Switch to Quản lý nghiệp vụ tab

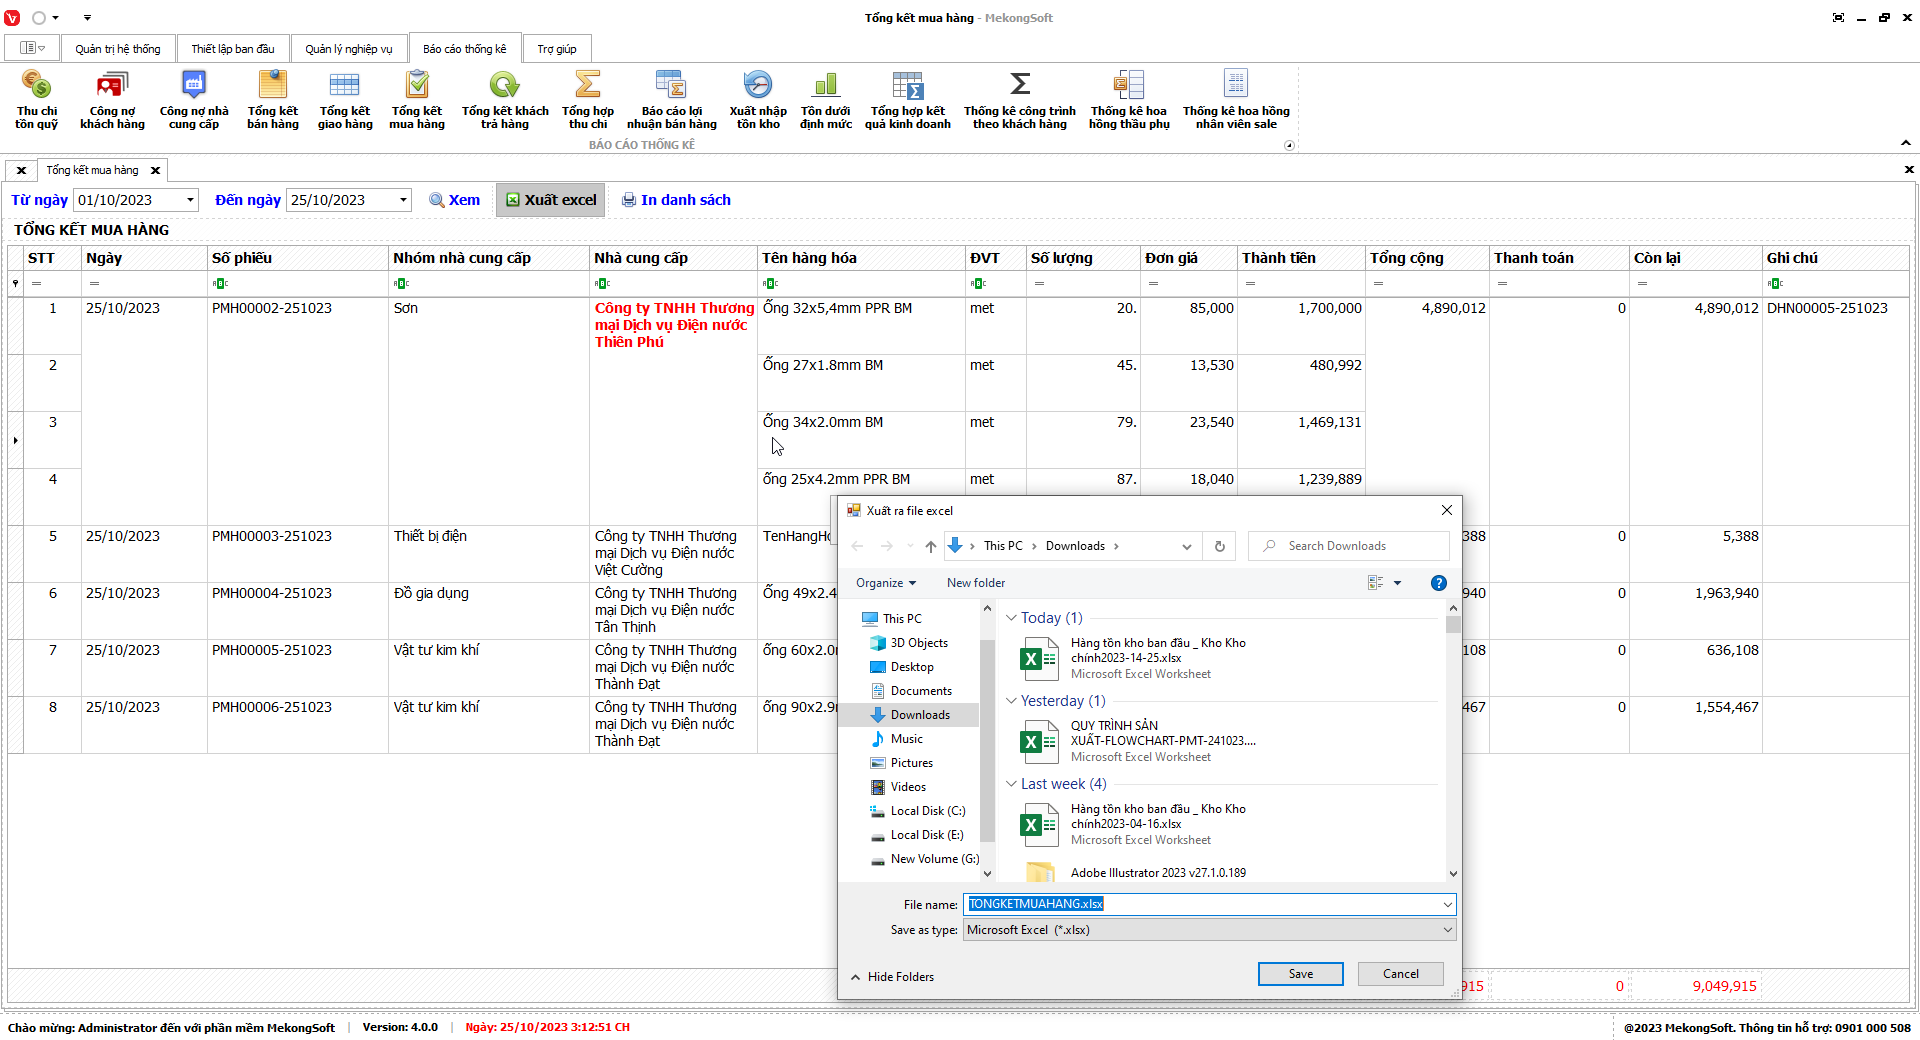point(348,49)
